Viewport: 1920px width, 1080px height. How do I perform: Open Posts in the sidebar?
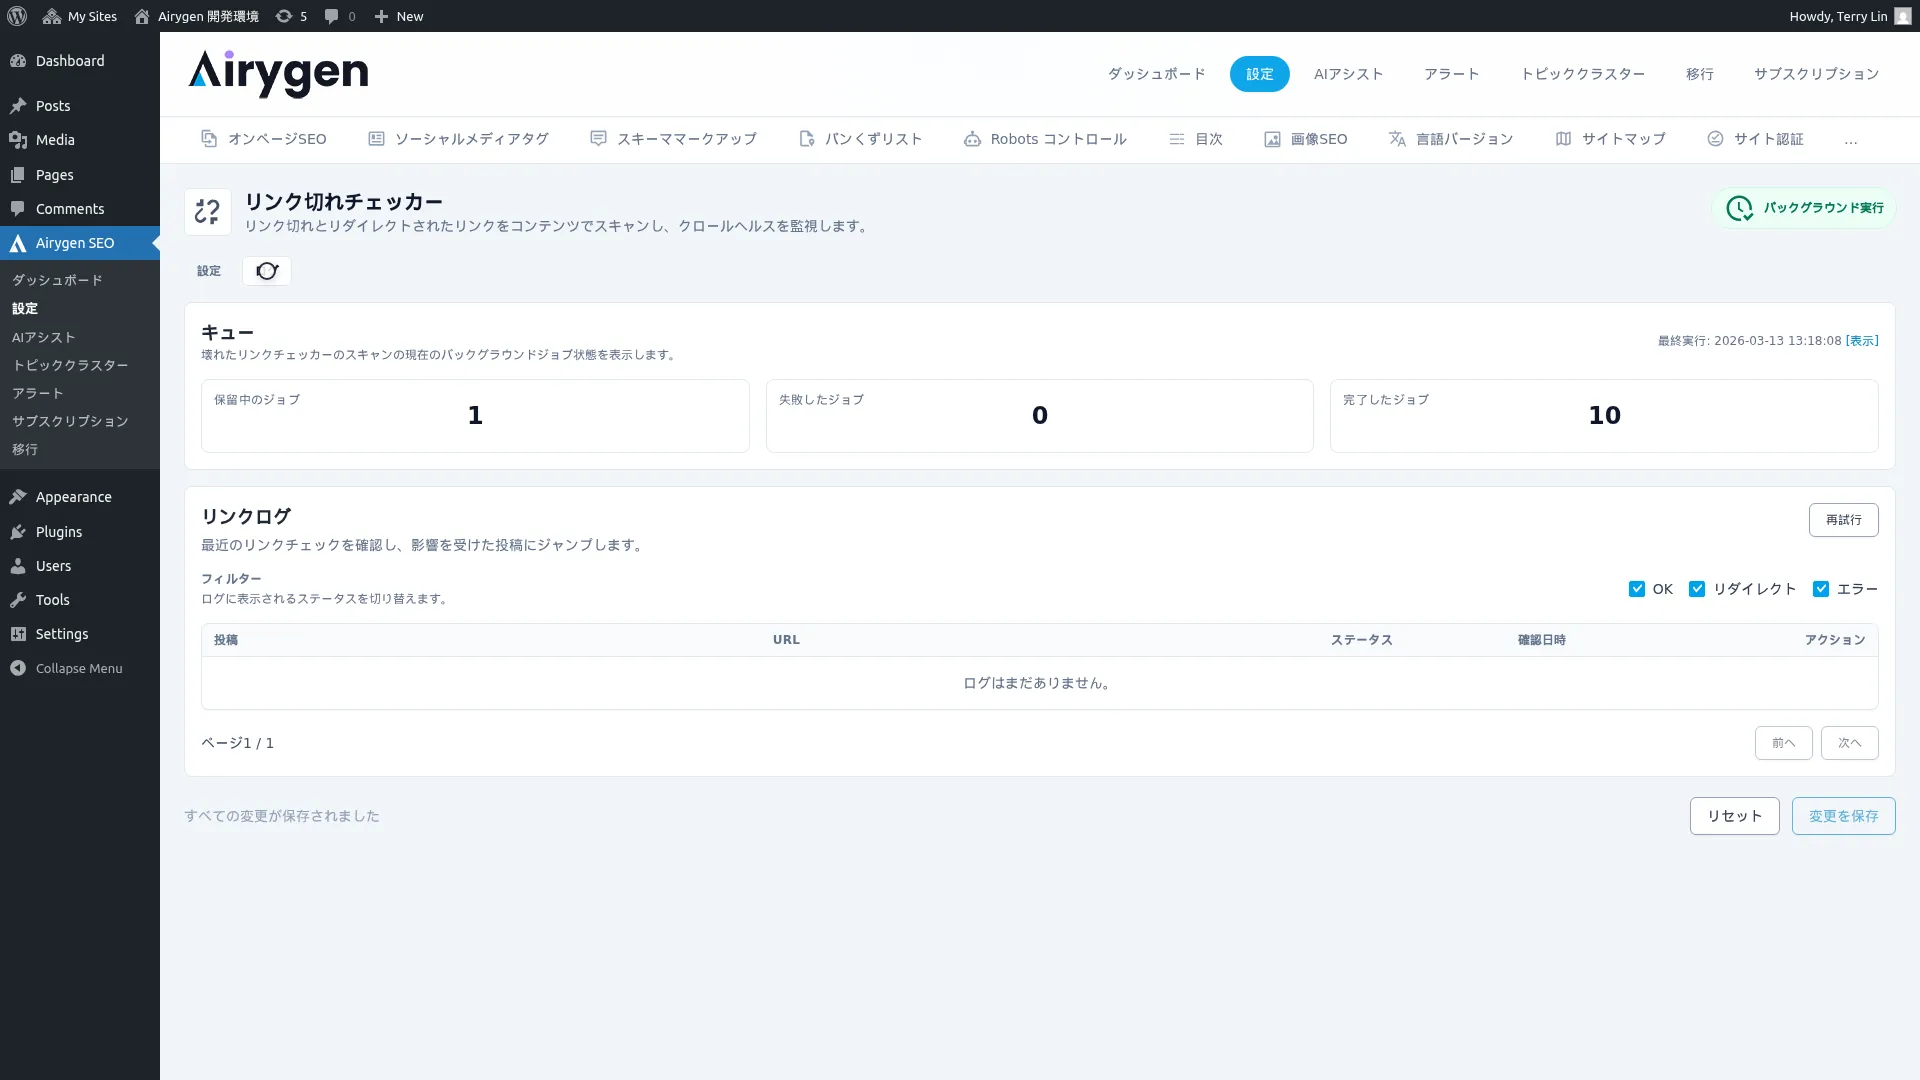pyautogui.click(x=80, y=106)
